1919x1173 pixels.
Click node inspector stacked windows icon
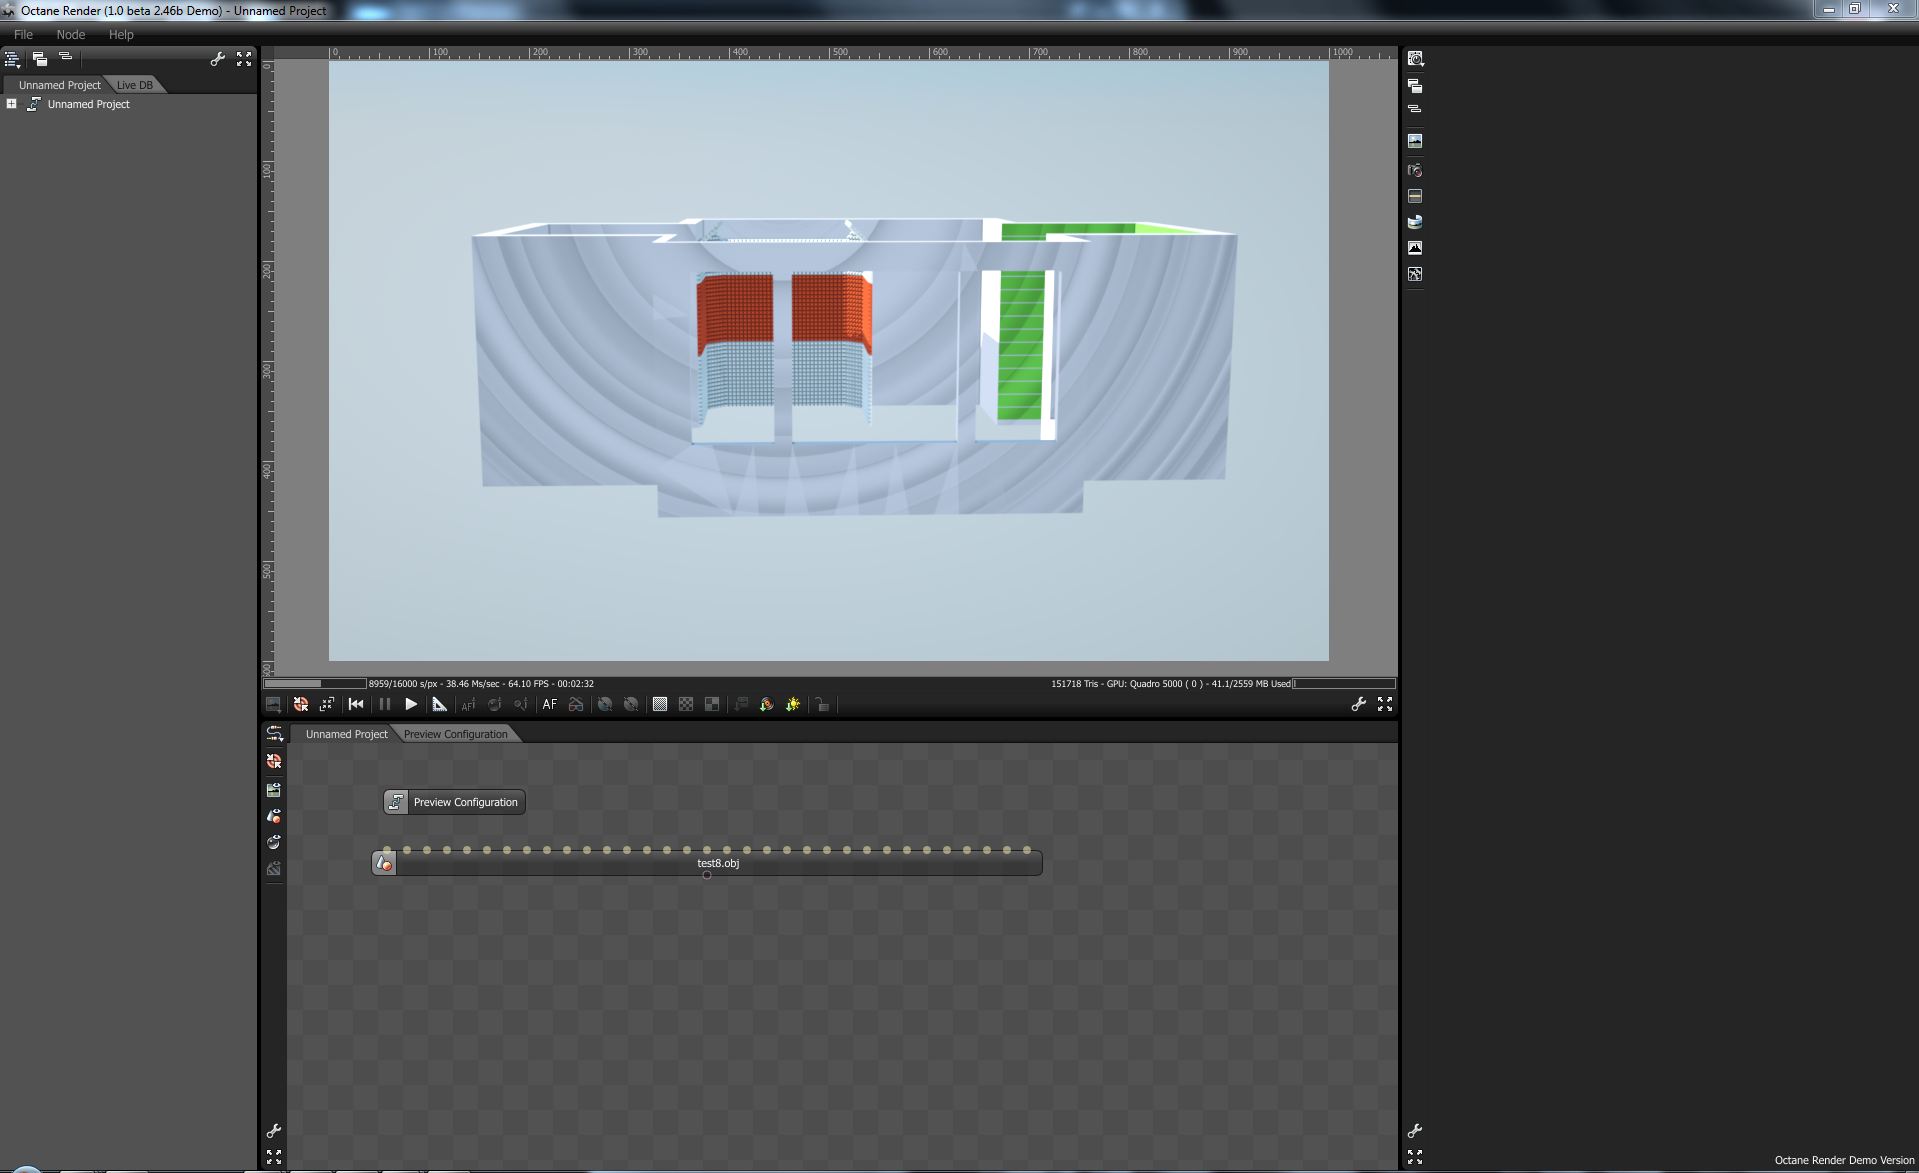tap(1415, 86)
